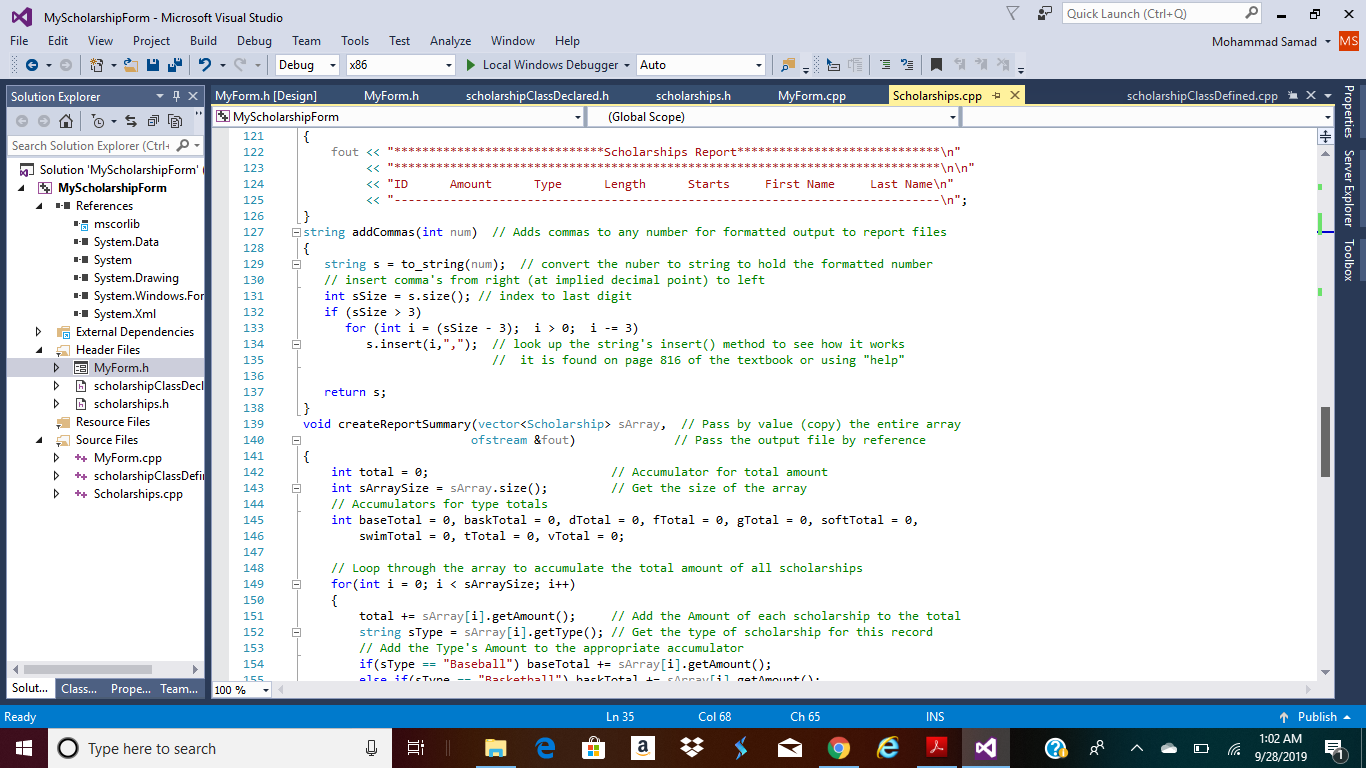The image size is (1366, 768).
Task: Switch to the scholarshipClassDeclared.h tab
Action: 537,96
